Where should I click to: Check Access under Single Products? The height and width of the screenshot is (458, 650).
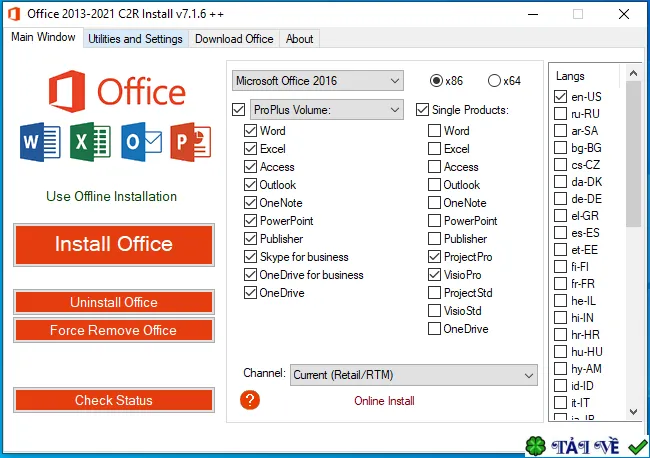coord(434,167)
